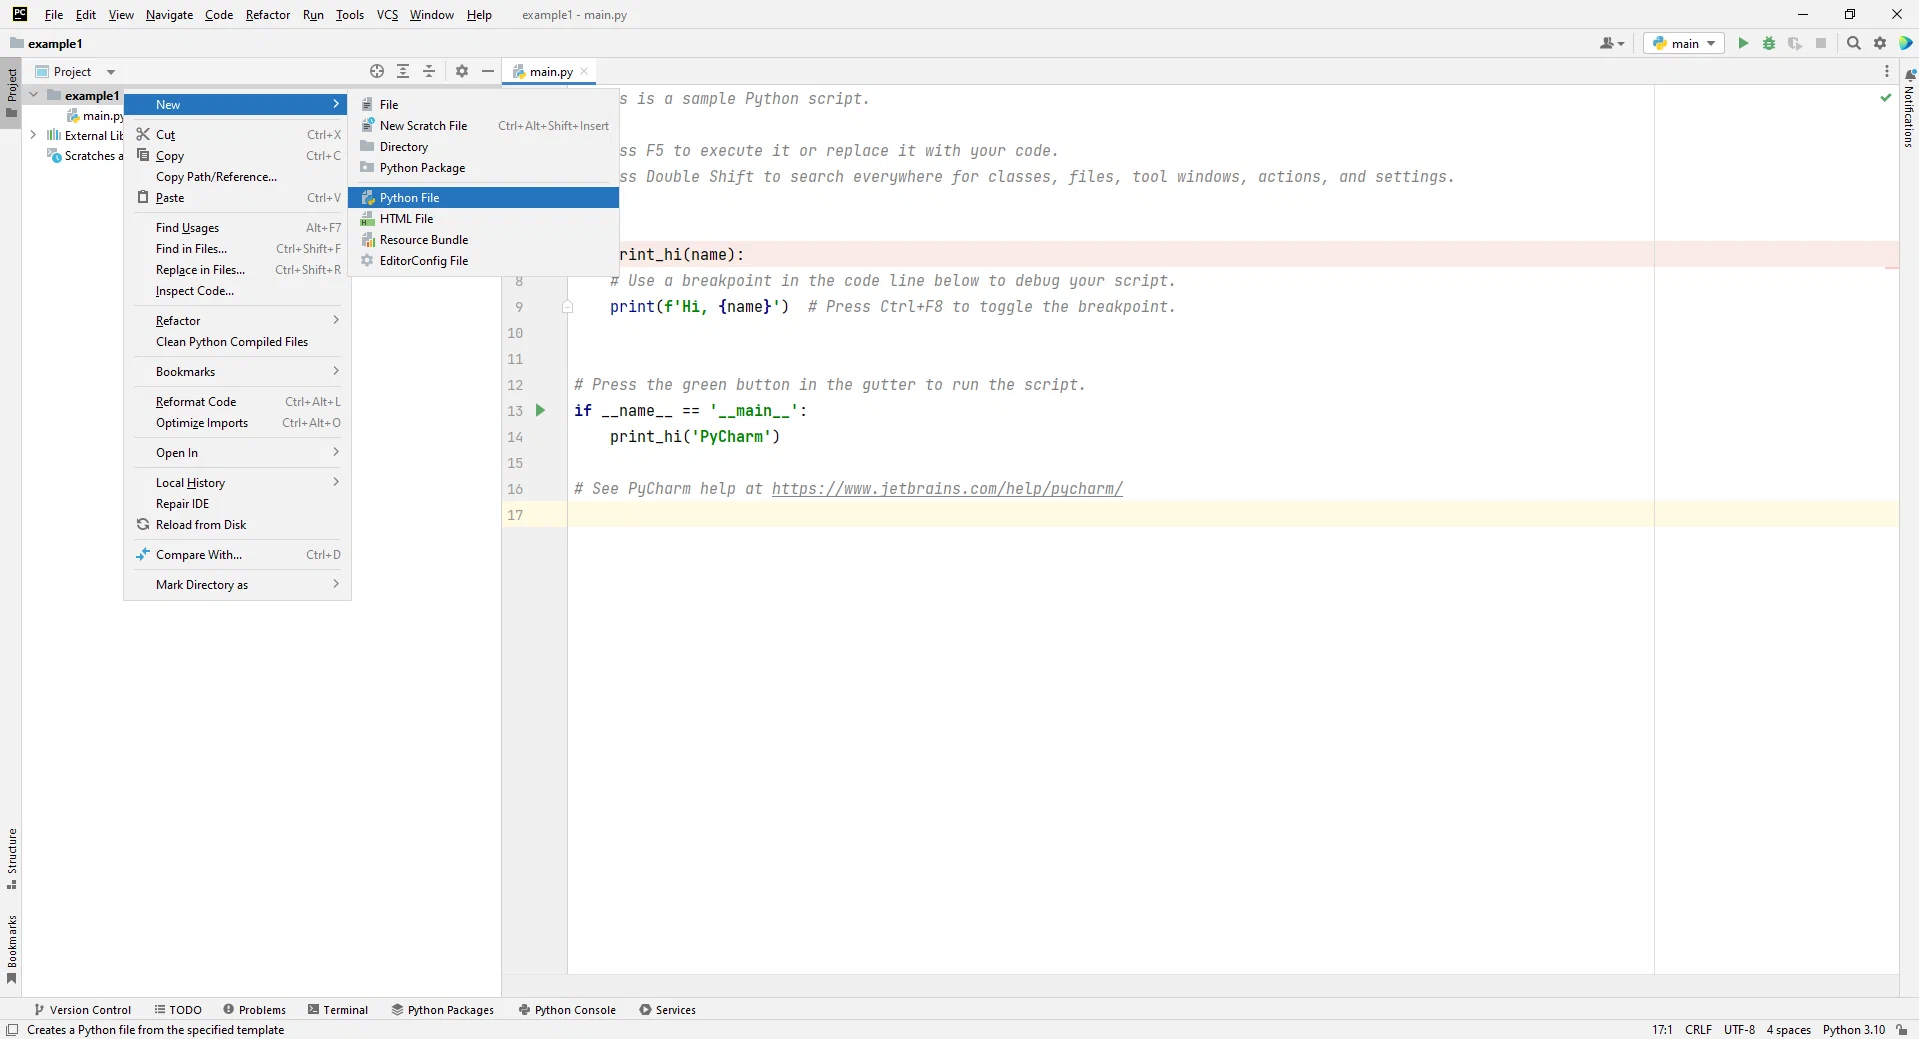Viewport: 1919px width, 1039px height.
Task: Open Notifications side panel
Action: click(1909, 110)
